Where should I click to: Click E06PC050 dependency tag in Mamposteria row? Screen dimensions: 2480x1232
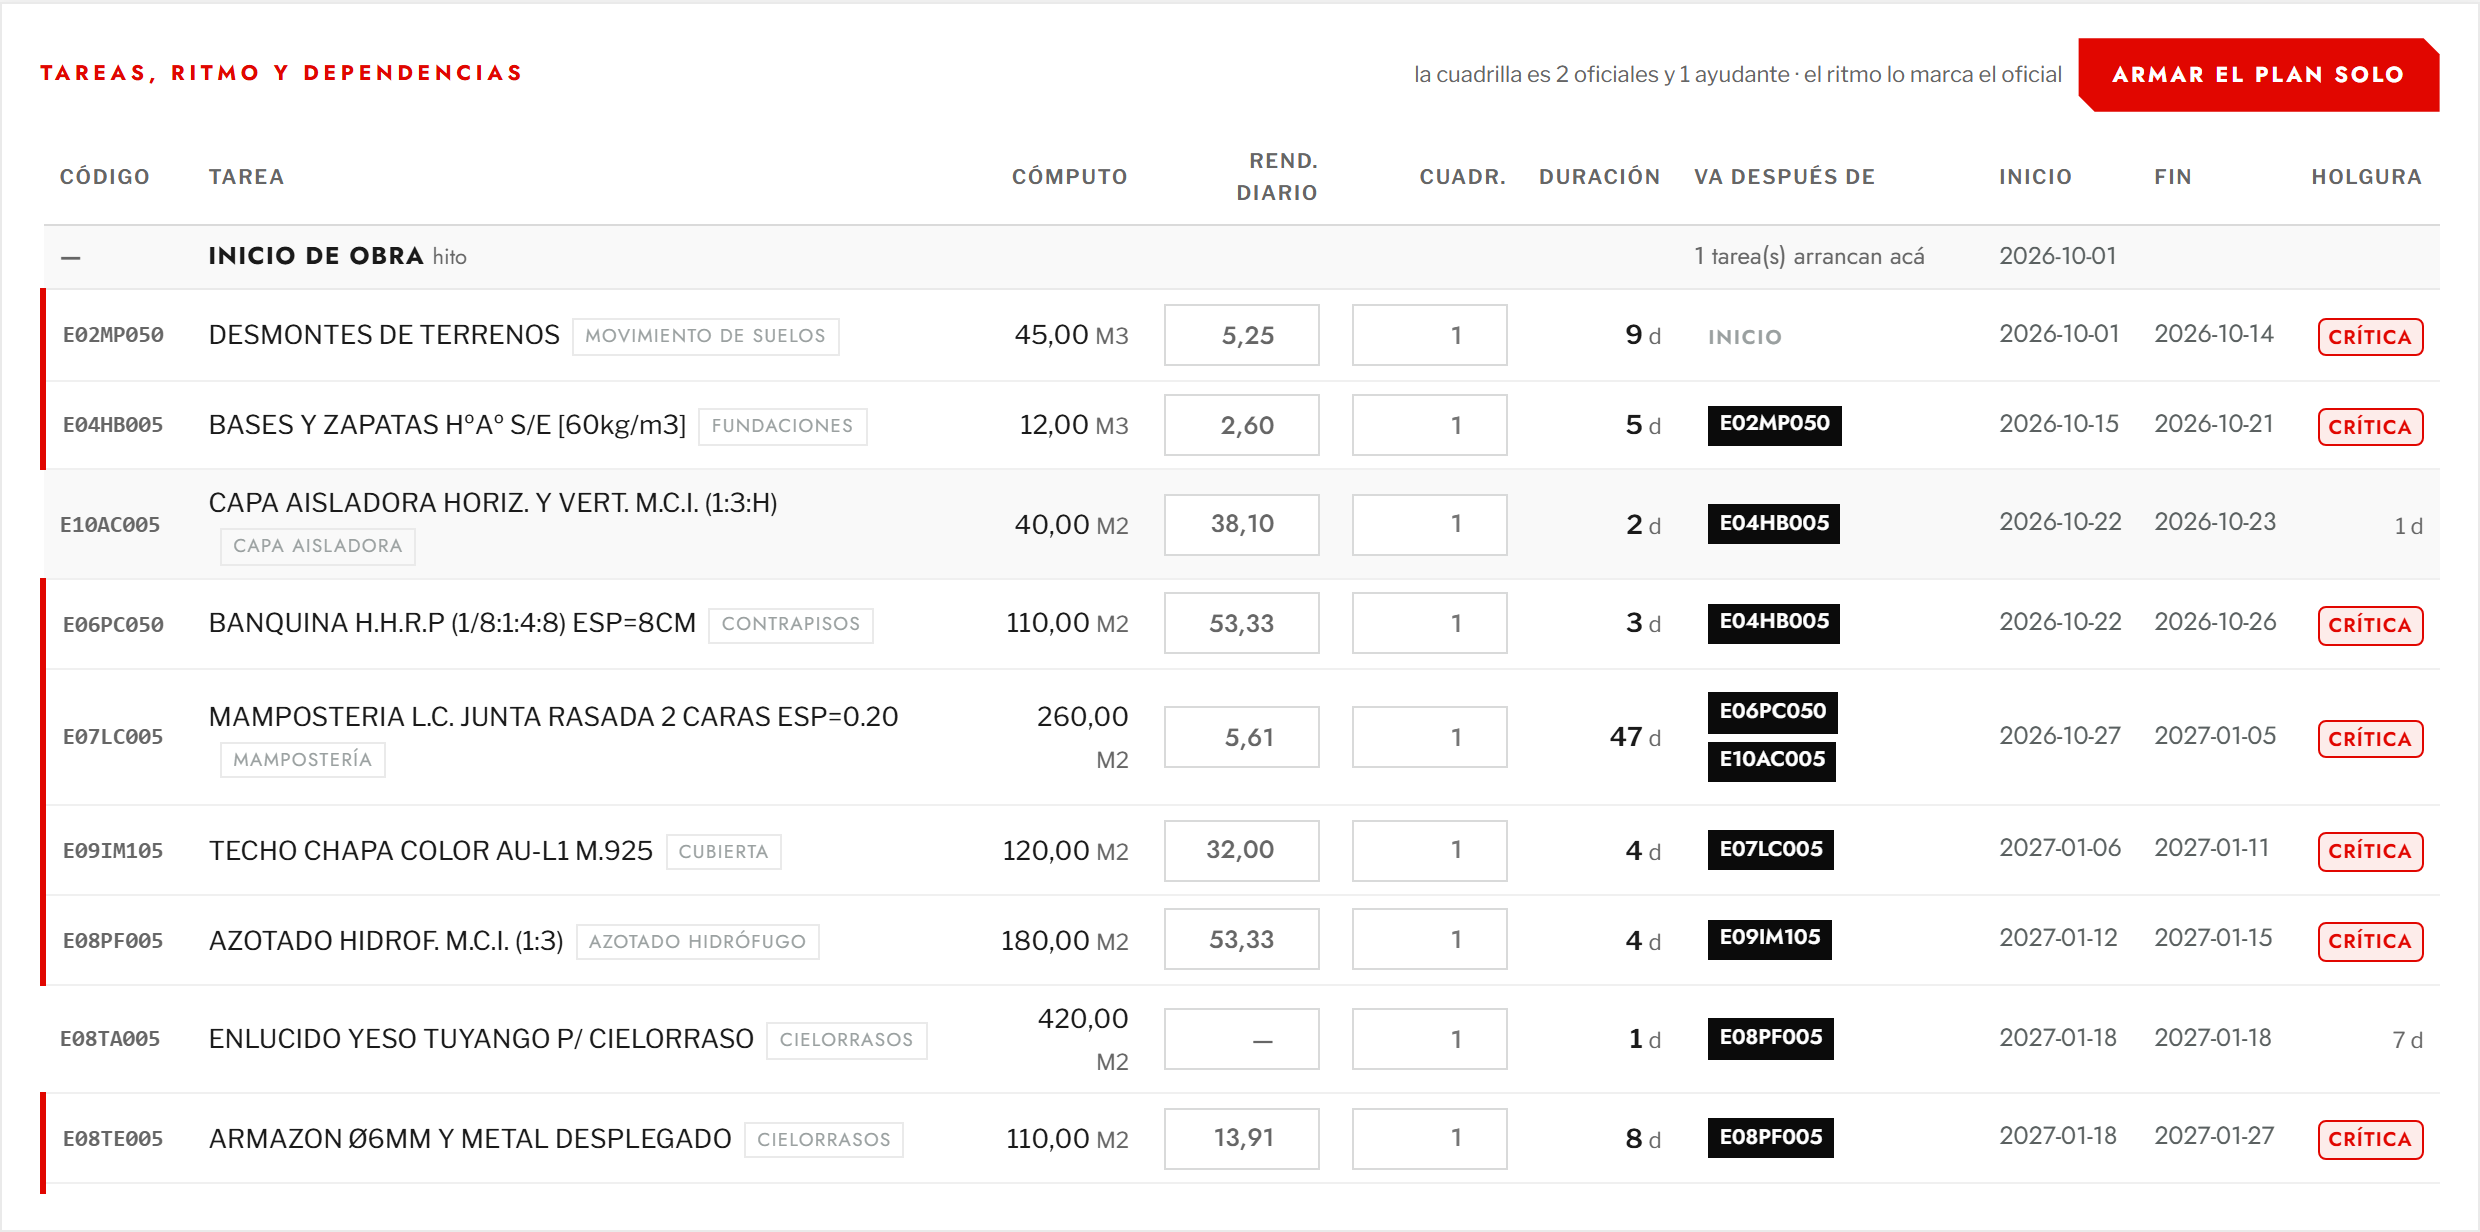1772,712
